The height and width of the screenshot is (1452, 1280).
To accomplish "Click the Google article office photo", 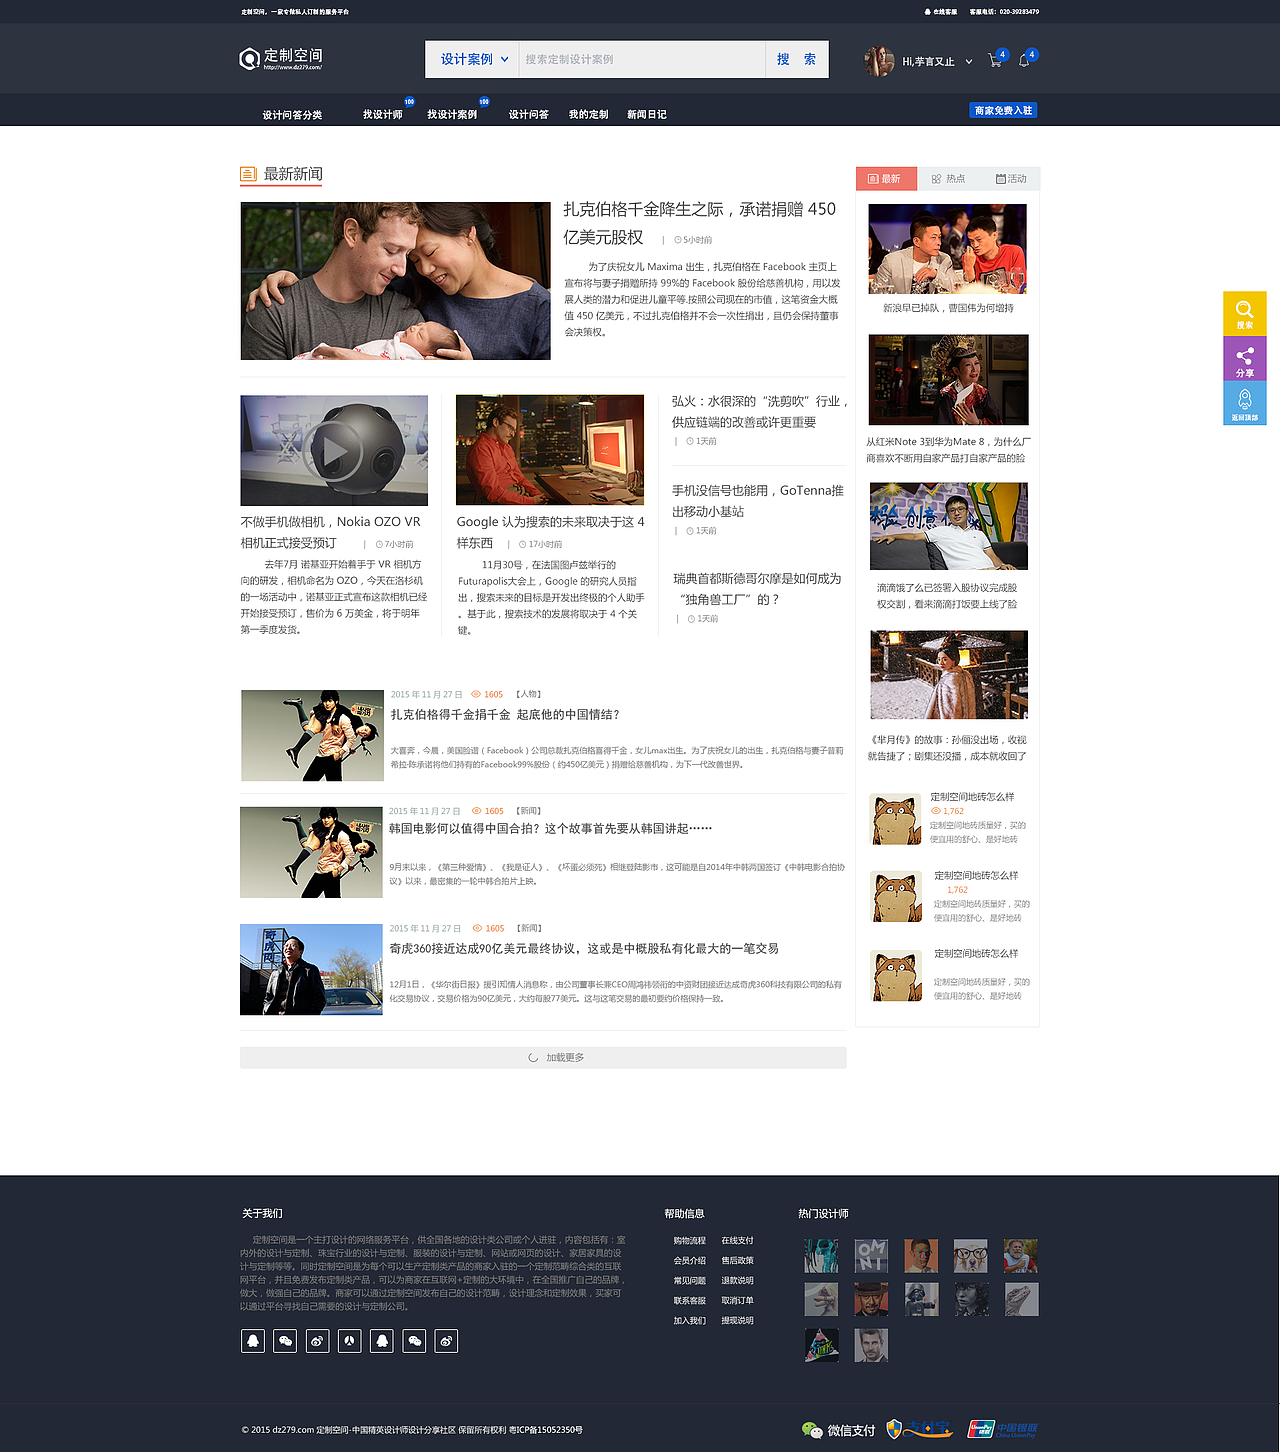I will [550, 450].
